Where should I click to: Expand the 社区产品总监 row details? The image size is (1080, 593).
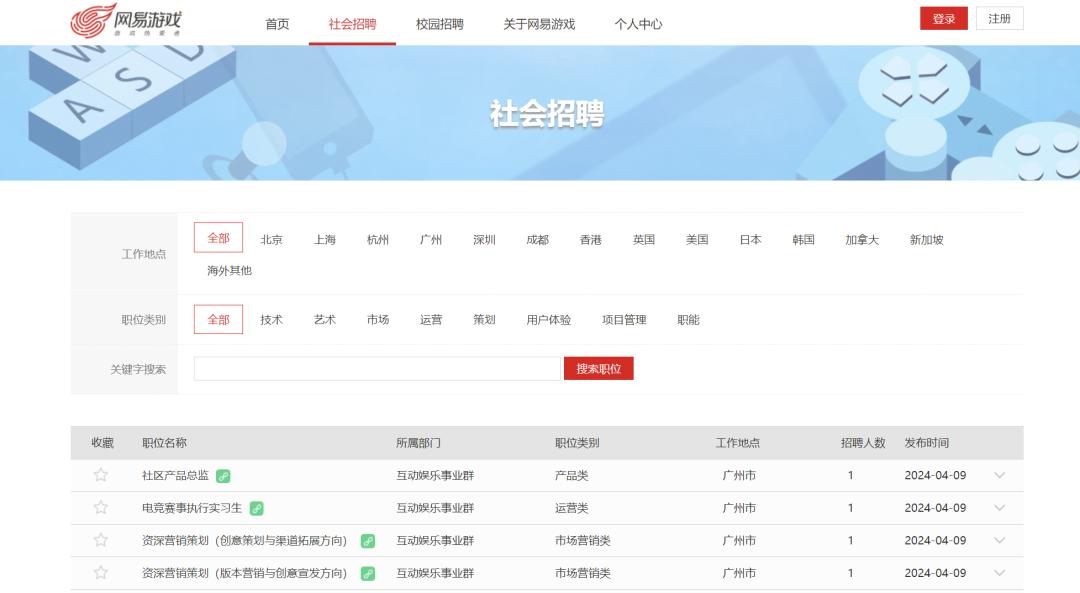[999, 475]
